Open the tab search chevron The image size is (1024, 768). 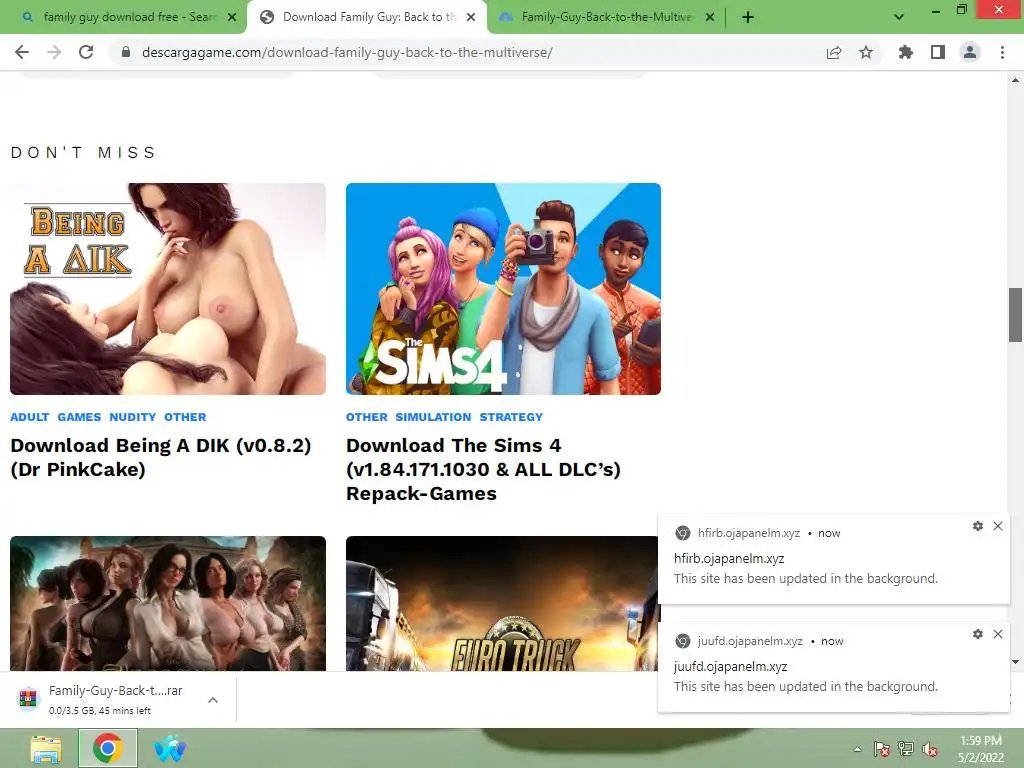click(x=899, y=17)
